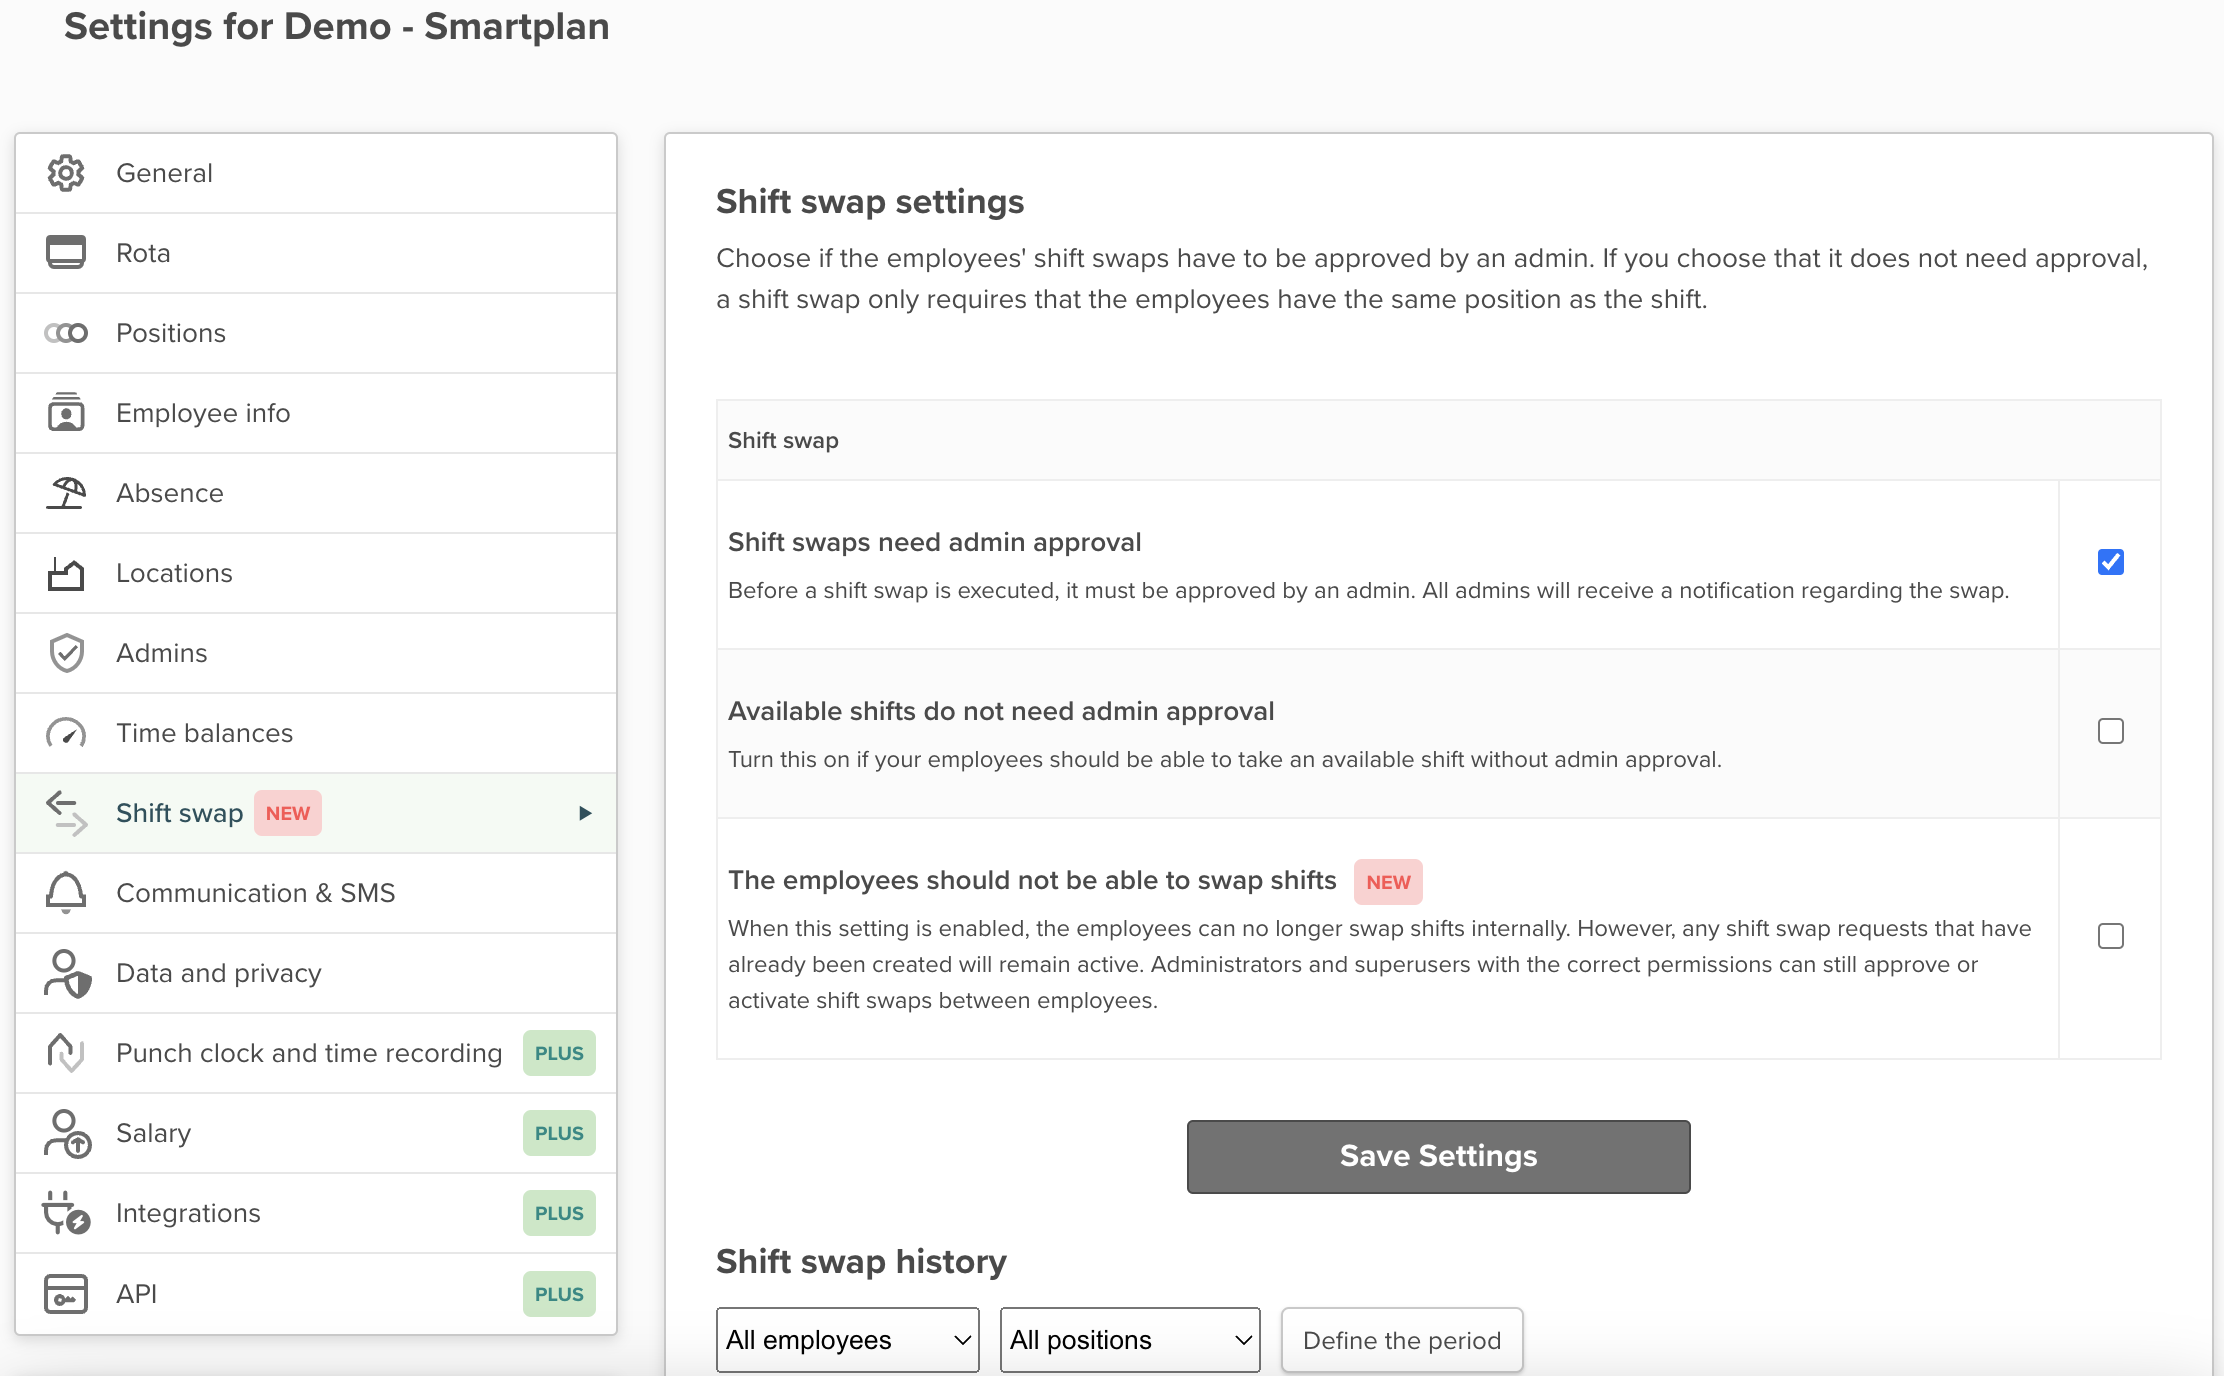Select the Rota icon in sidebar
This screenshot has width=2224, height=1376.
point(65,252)
